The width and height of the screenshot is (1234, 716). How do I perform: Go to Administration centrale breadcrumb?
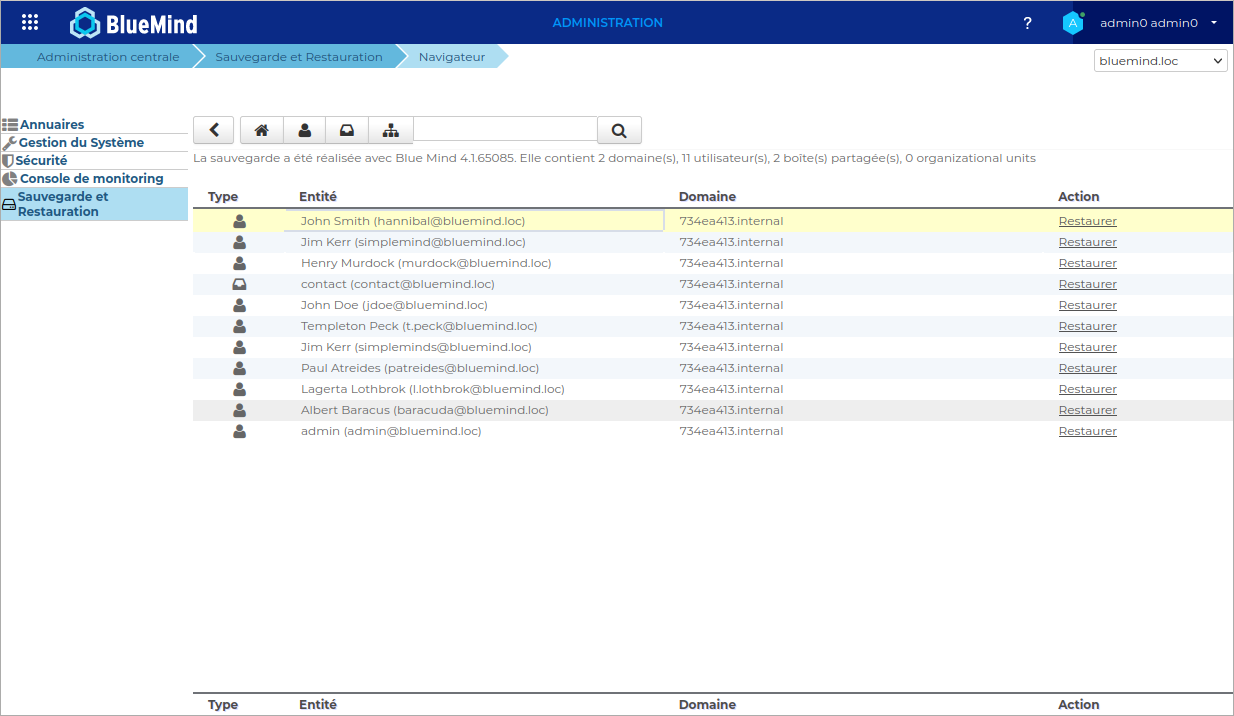108,57
